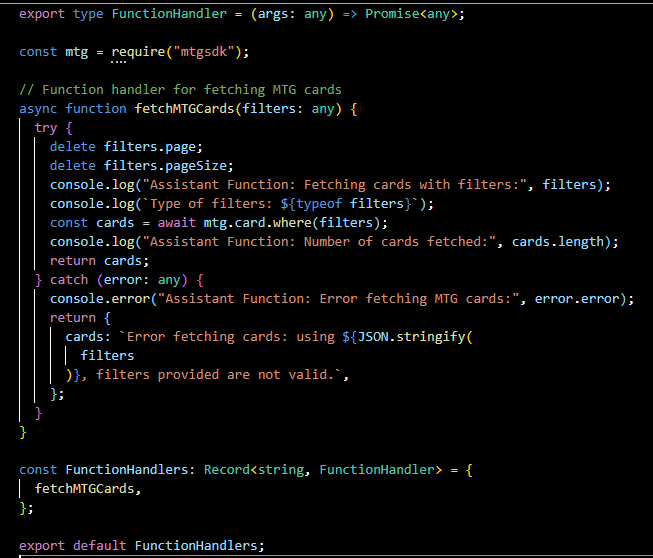Click the fetchMTGCards function name in its declaration
Image resolution: width=653 pixels, height=558 pixels.
click(184, 109)
